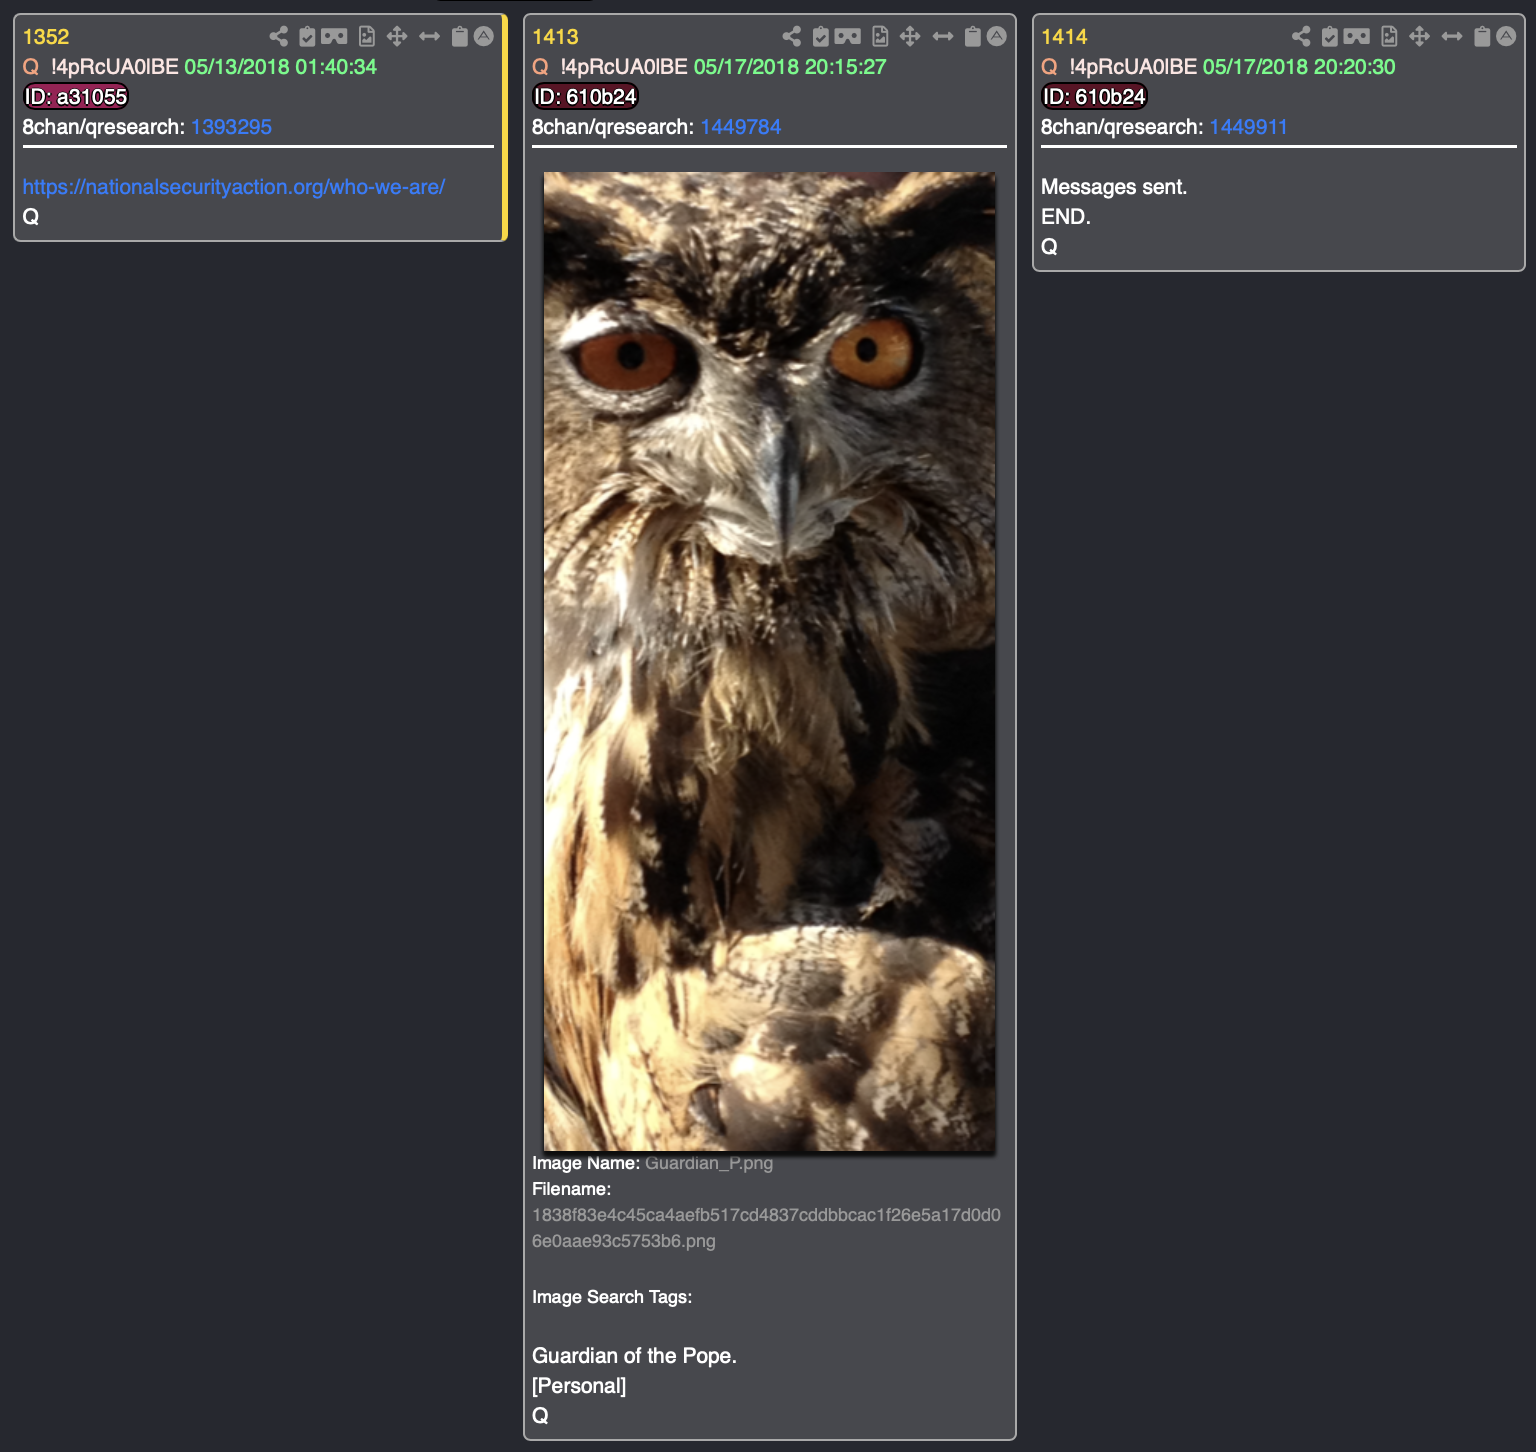Click clipboard-check icon on post 1413
Image resolution: width=1536 pixels, height=1452 pixels.
pyautogui.click(x=820, y=37)
